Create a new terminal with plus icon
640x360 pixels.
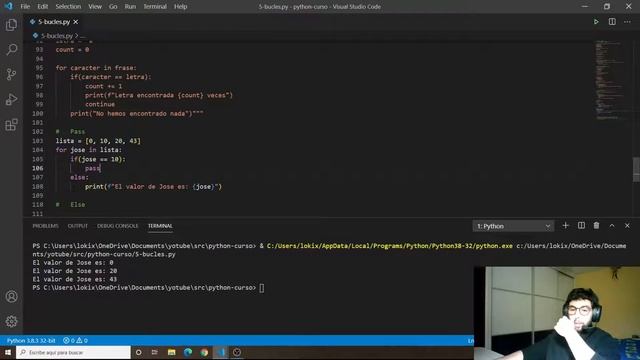(565, 225)
